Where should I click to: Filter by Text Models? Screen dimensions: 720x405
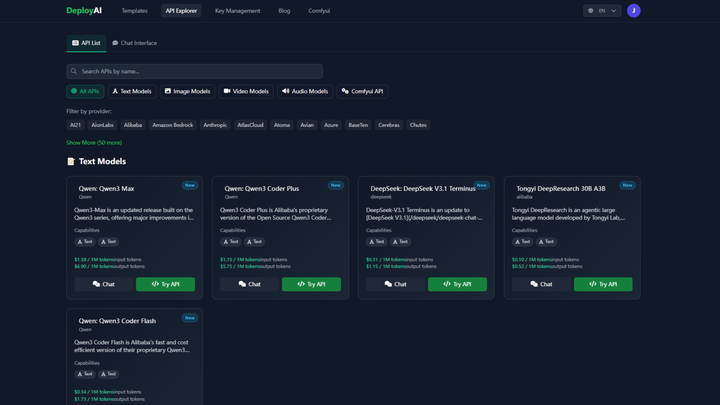[x=132, y=91]
